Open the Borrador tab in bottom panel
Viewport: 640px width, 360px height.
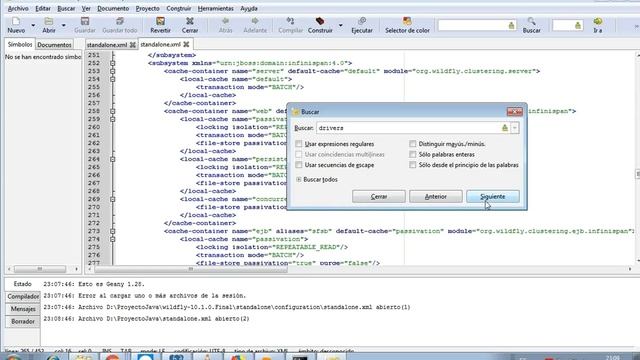(23, 322)
